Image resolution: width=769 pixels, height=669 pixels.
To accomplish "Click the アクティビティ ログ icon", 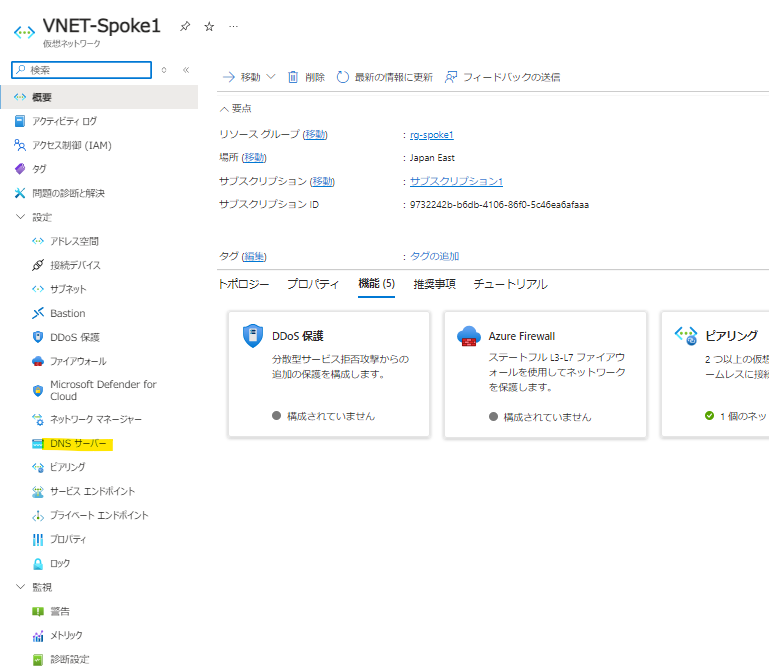I will click(20, 121).
